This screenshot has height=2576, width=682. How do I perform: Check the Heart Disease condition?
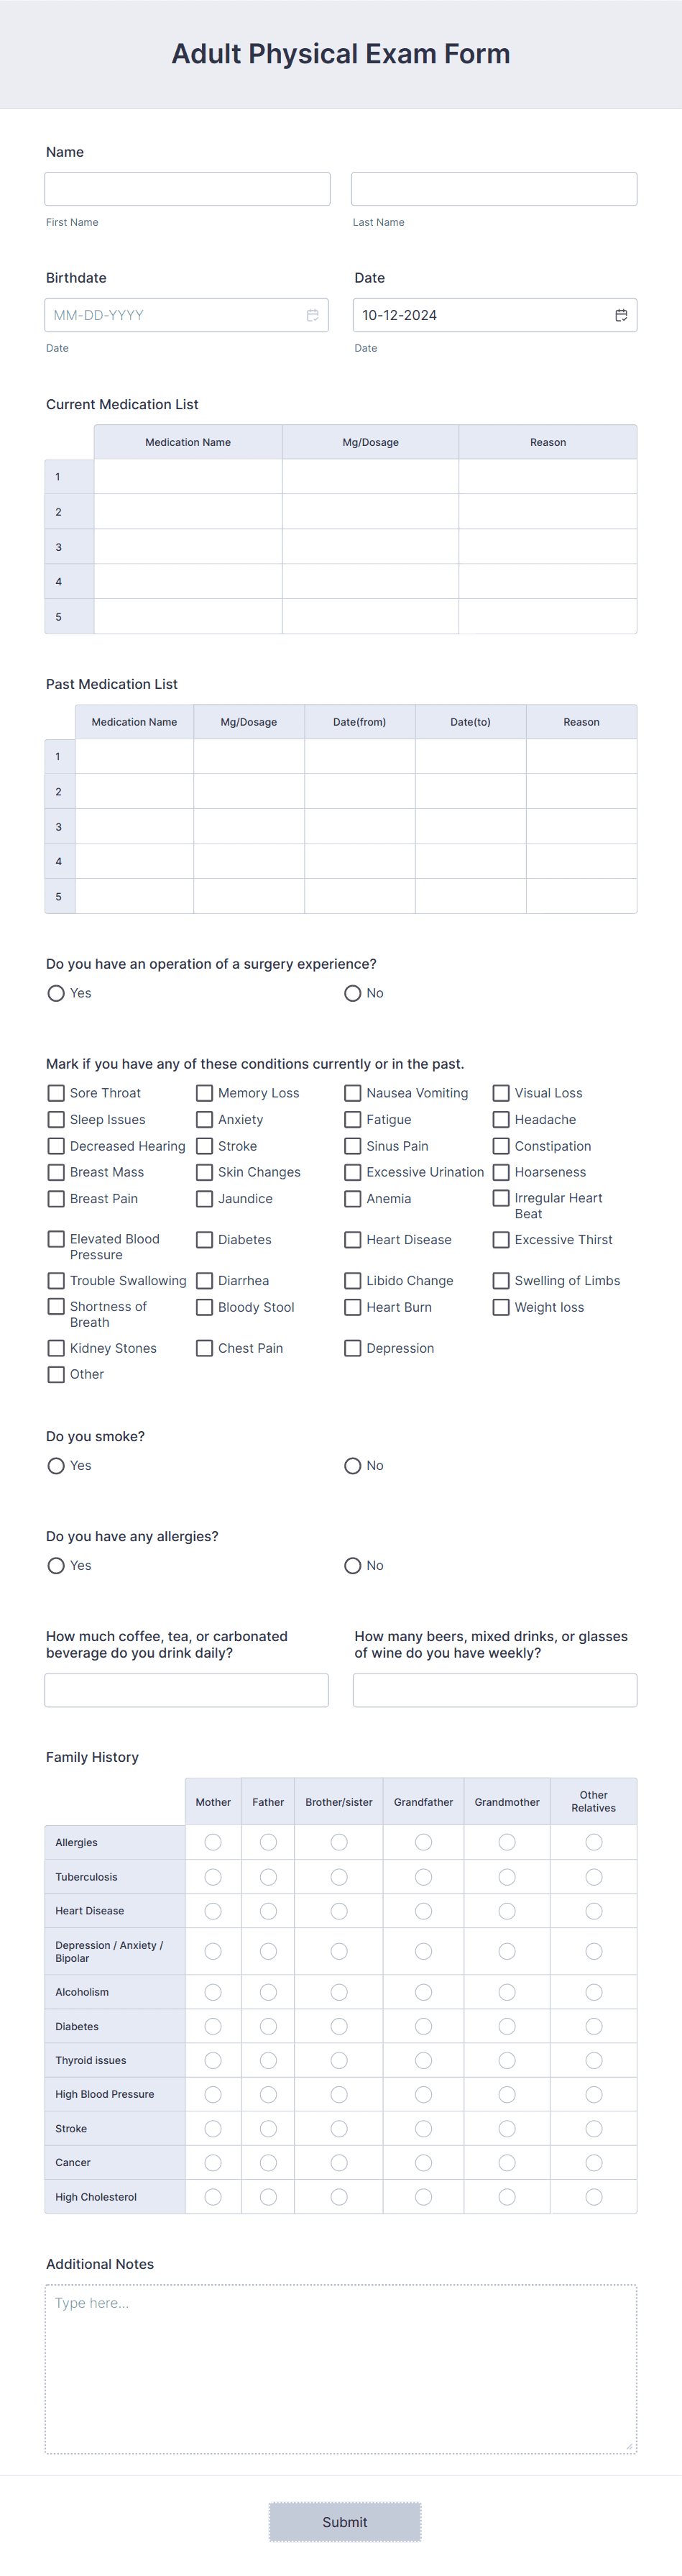(x=352, y=1239)
